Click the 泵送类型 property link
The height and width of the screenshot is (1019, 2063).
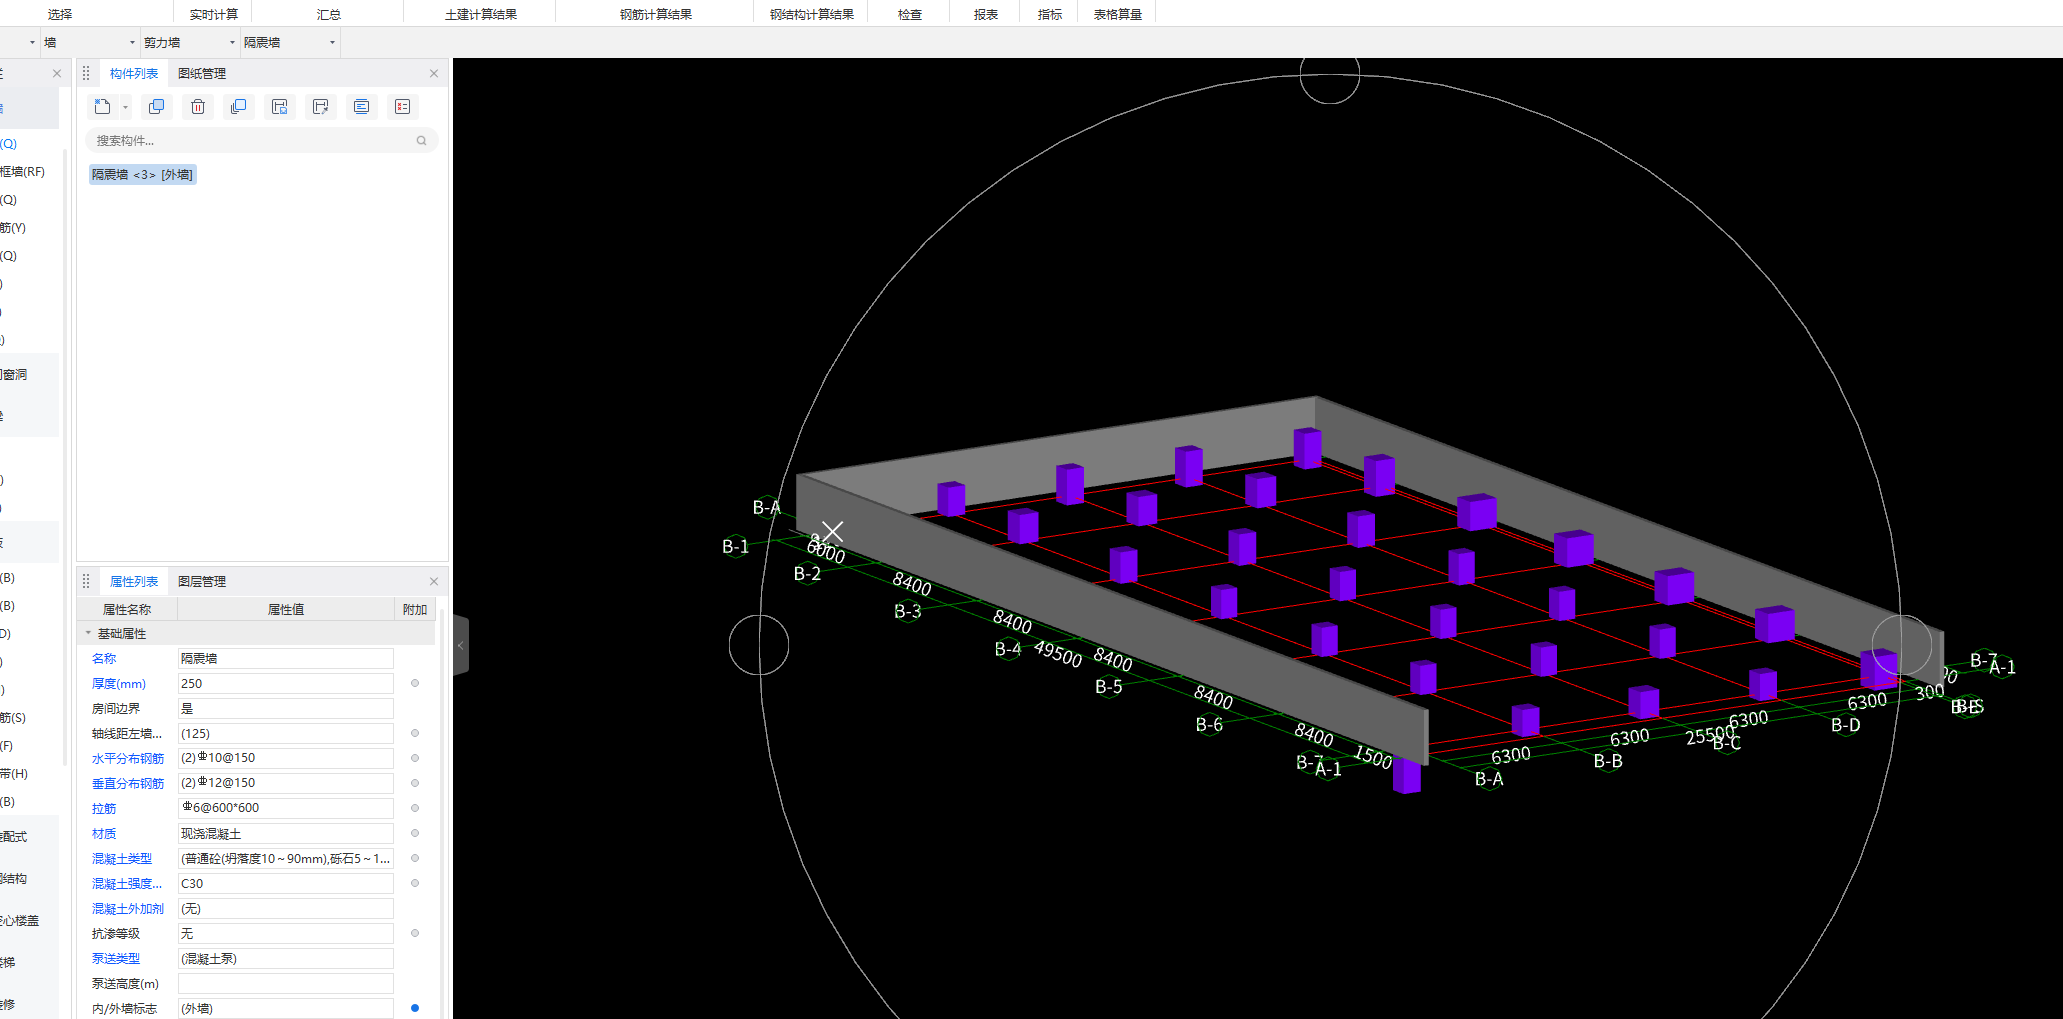116,958
